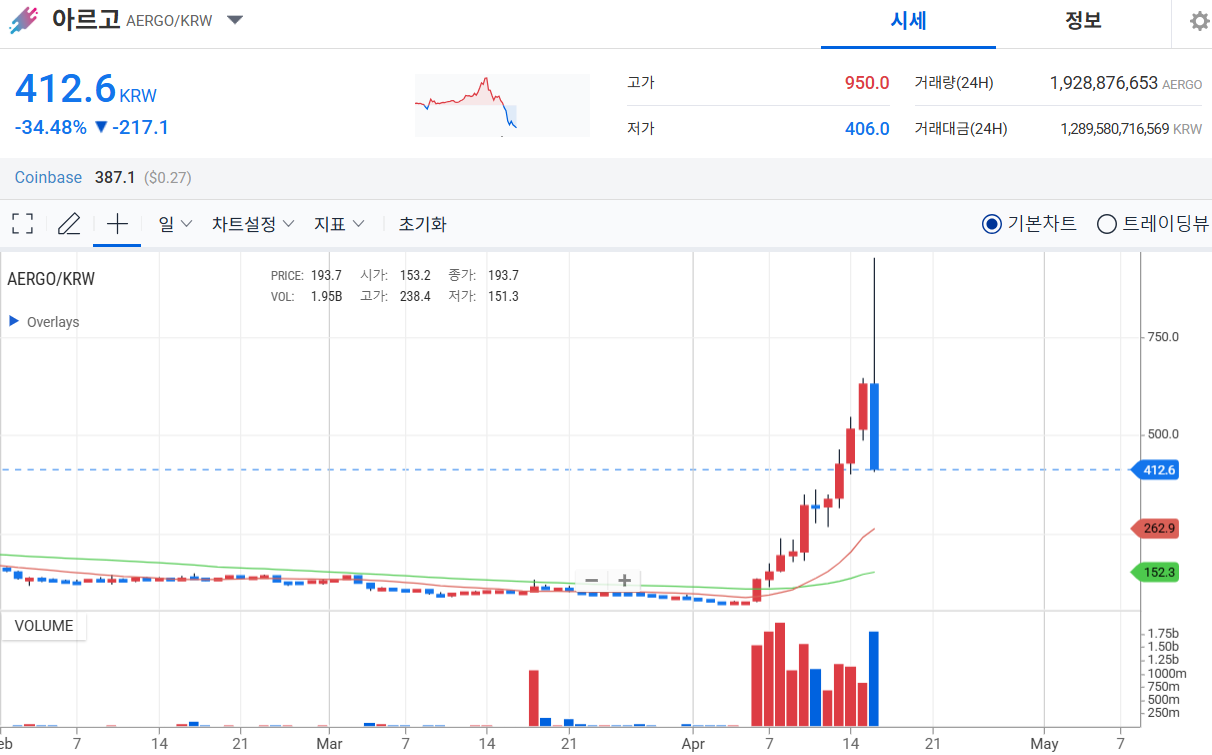This screenshot has height=755, width=1212.
Task: Select the pencil drawing tool
Action: click(69, 224)
